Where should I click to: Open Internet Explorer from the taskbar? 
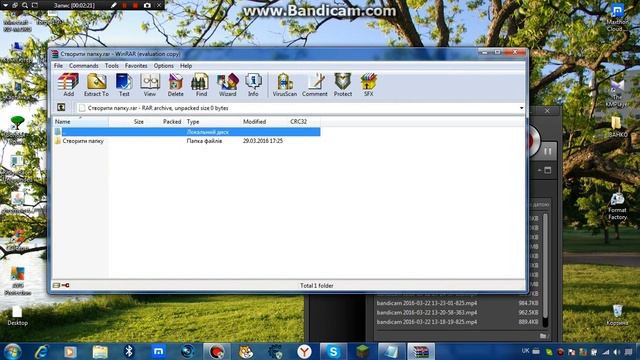41,351
